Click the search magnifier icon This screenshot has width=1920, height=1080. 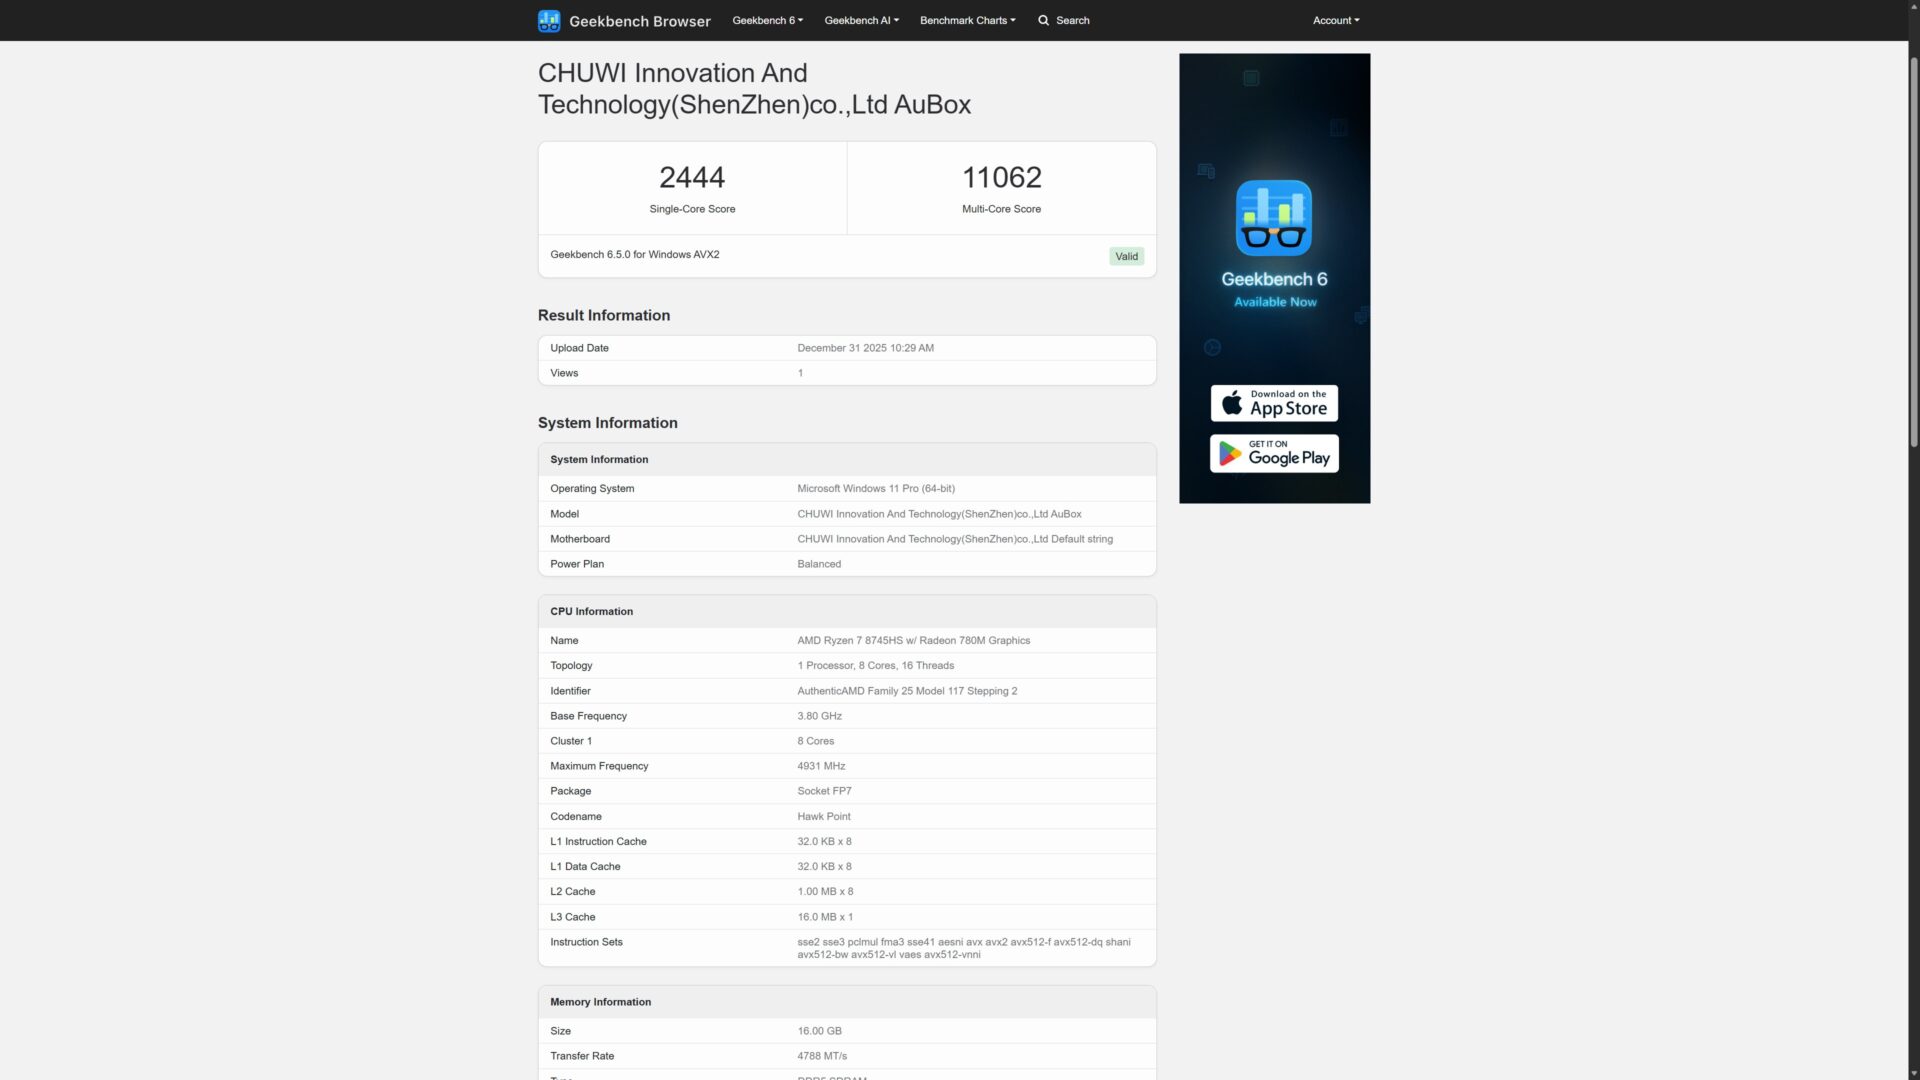point(1043,20)
